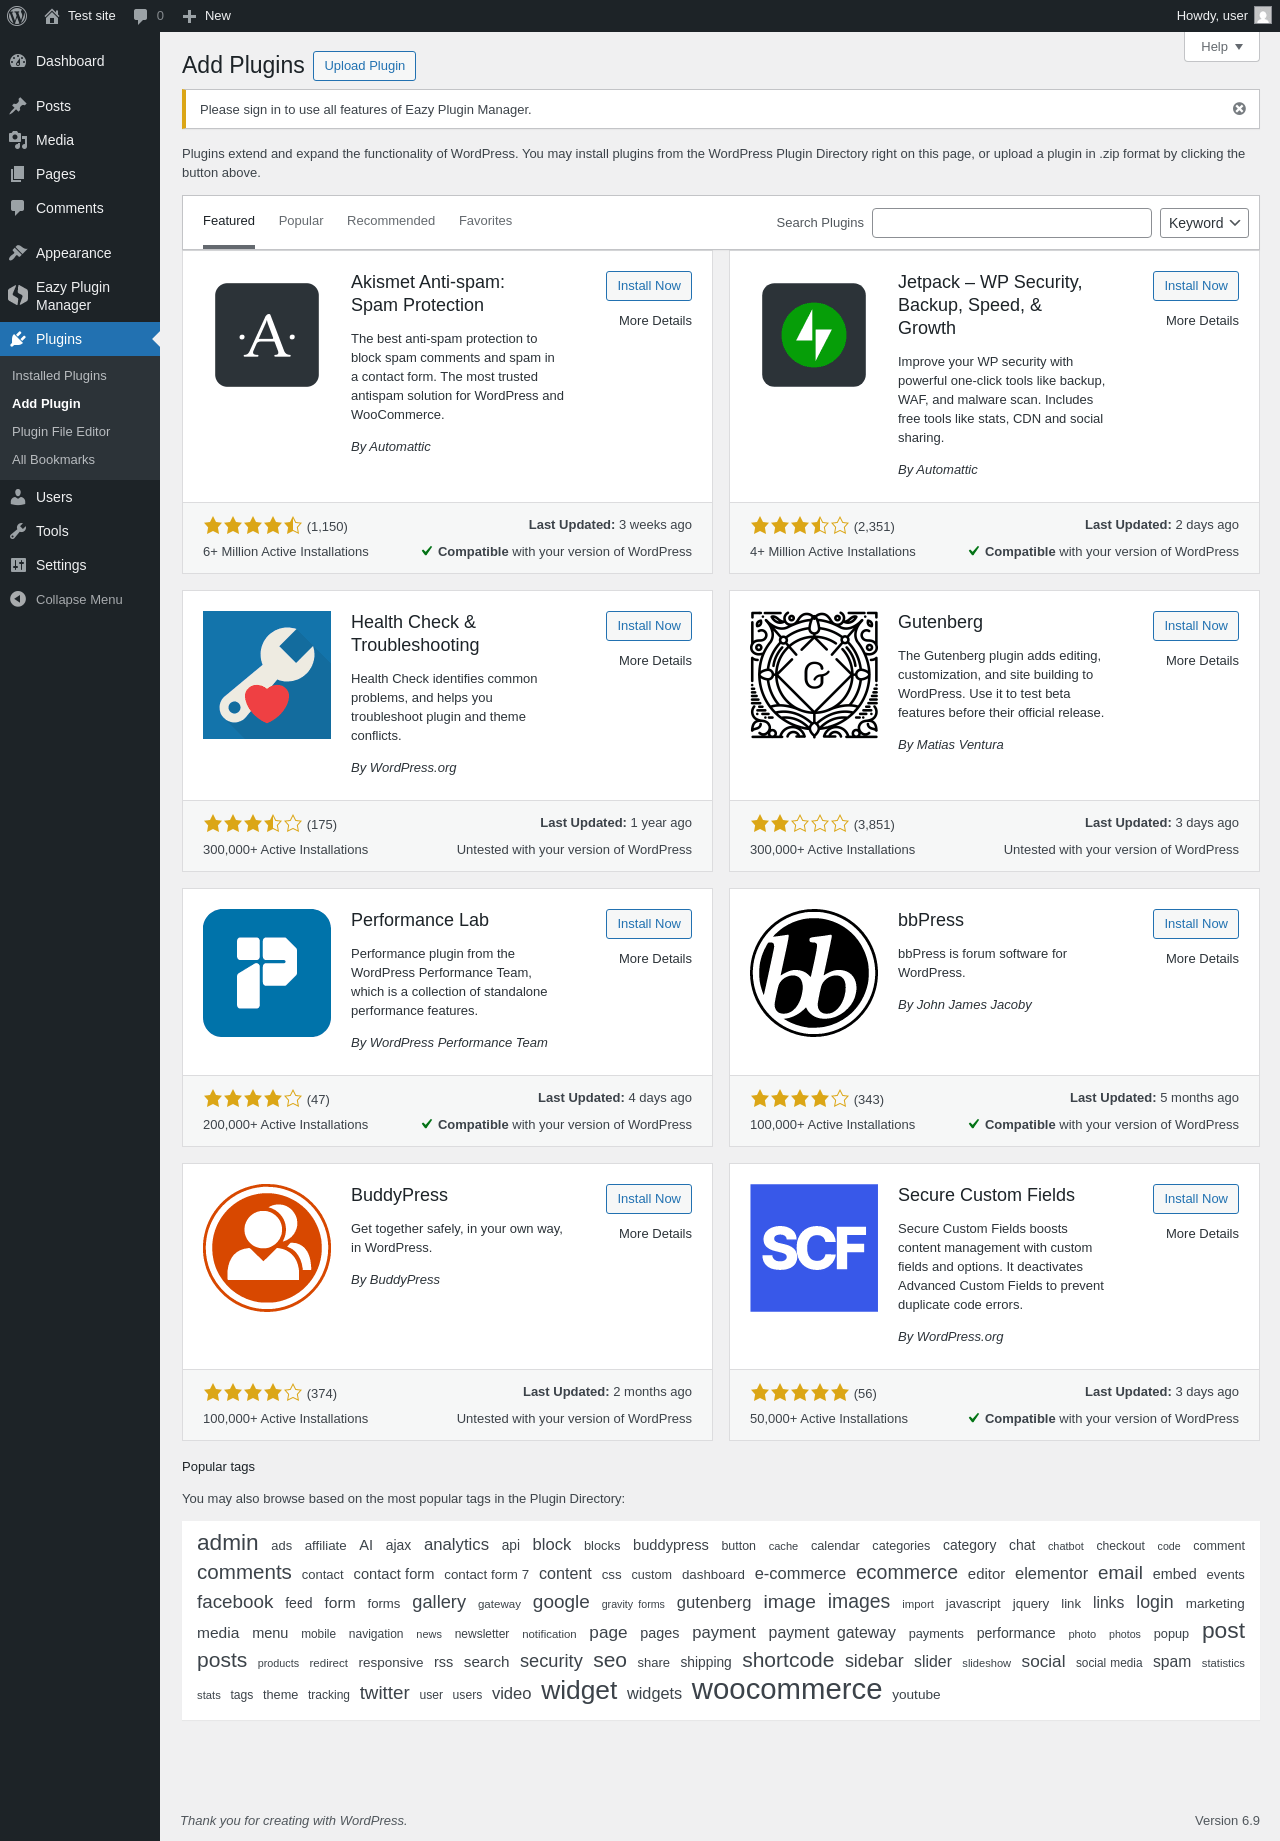The image size is (1280, 1841).
Task: Click the Appearance brush icon
Action: coord(18,253)
